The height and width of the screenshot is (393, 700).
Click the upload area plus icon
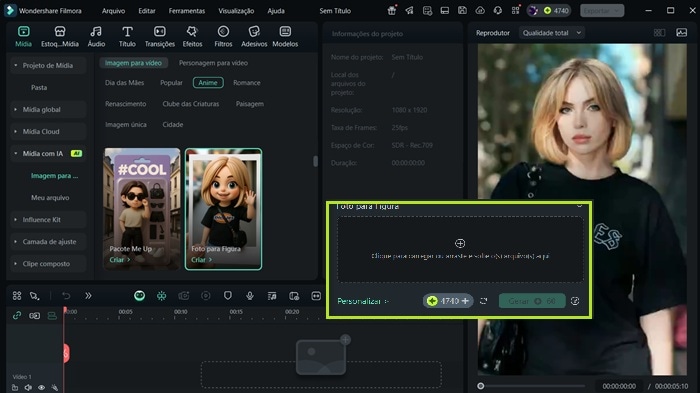pyautogui.click(x=460, y=243)
